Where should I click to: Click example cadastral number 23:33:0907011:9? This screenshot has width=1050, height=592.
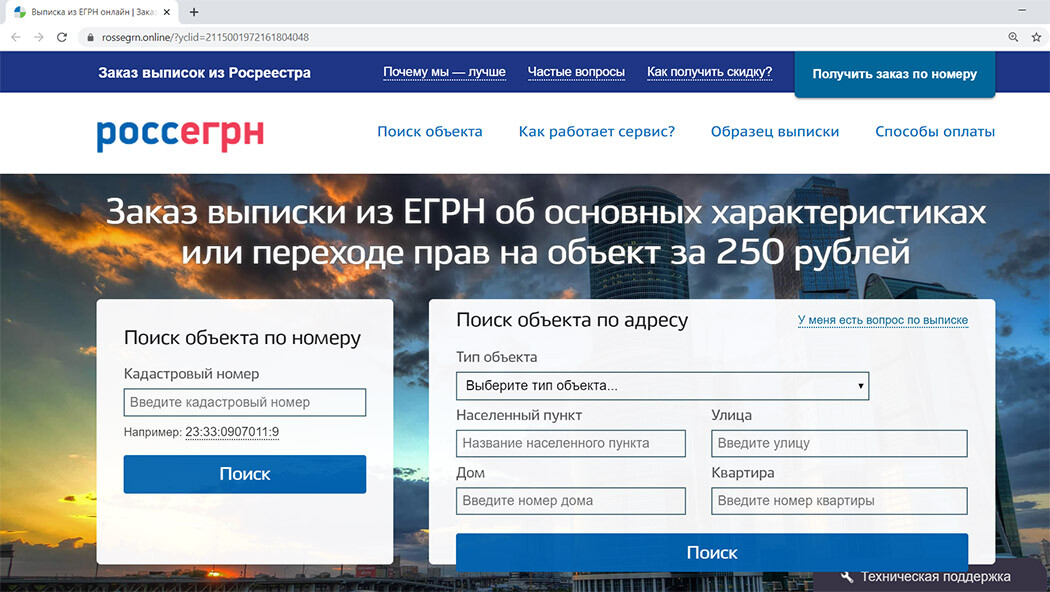click(232, 432)
